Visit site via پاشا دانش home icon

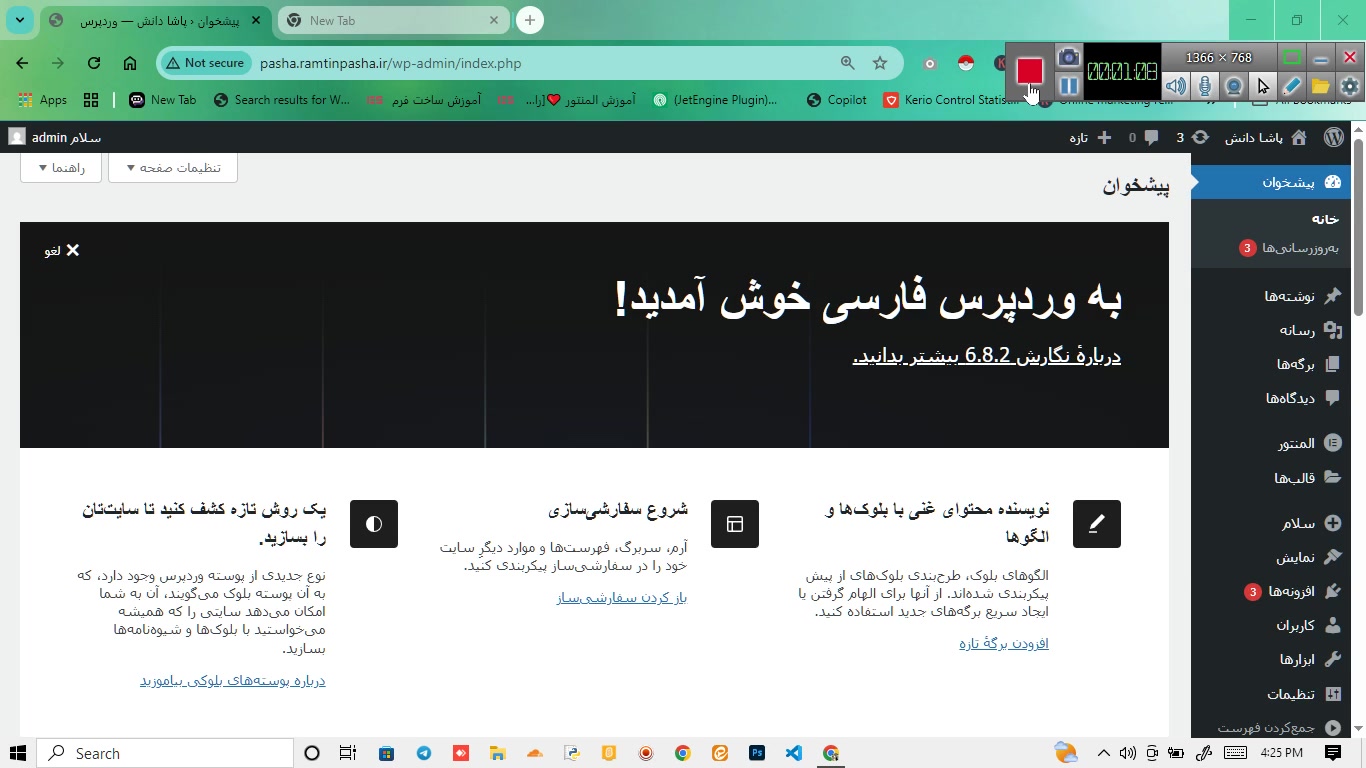[x=1299, y=137]
